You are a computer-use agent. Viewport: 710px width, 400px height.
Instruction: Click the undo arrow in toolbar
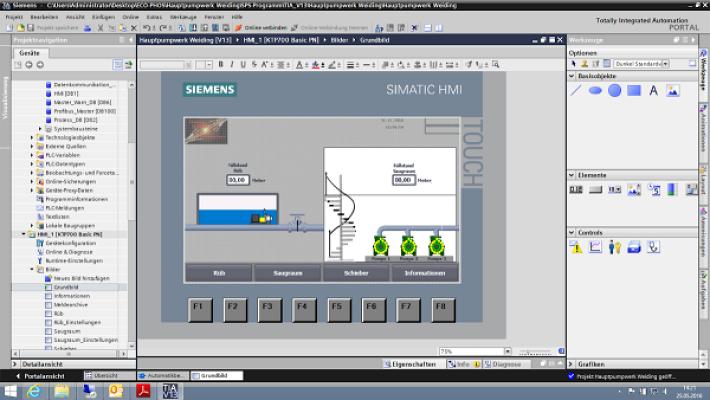coord(146,28)
